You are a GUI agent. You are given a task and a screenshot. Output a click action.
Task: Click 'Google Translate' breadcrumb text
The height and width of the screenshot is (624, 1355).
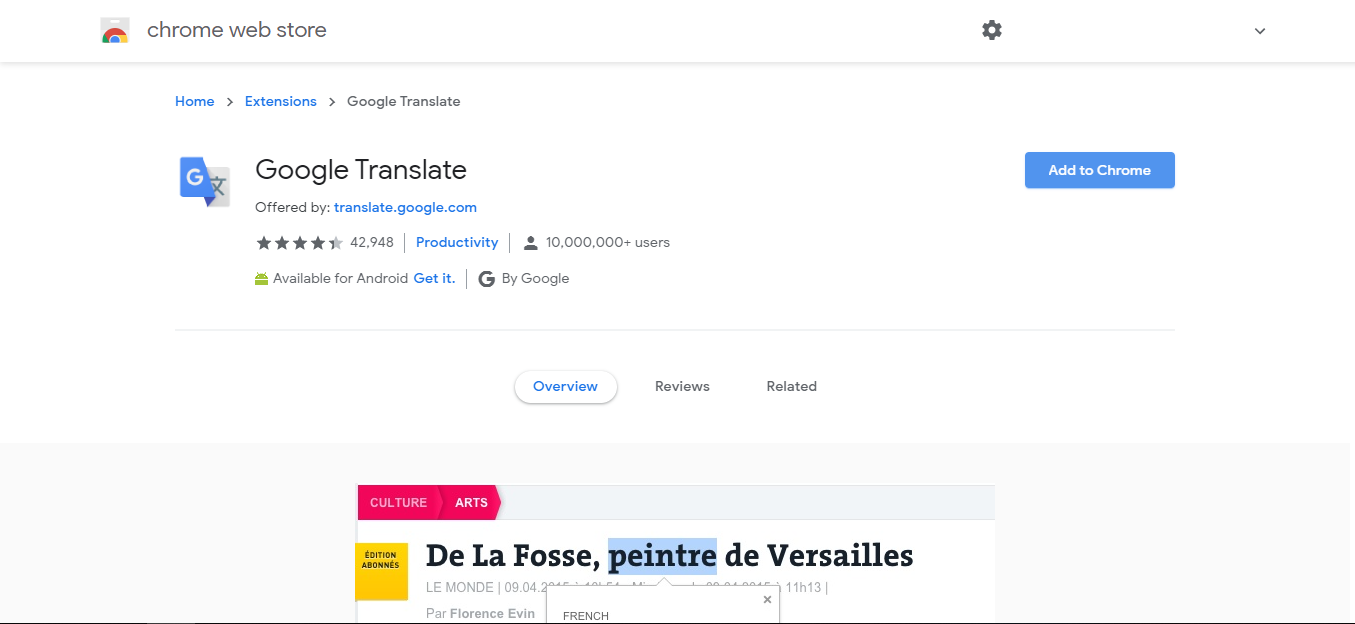click(x=404, y=101)
